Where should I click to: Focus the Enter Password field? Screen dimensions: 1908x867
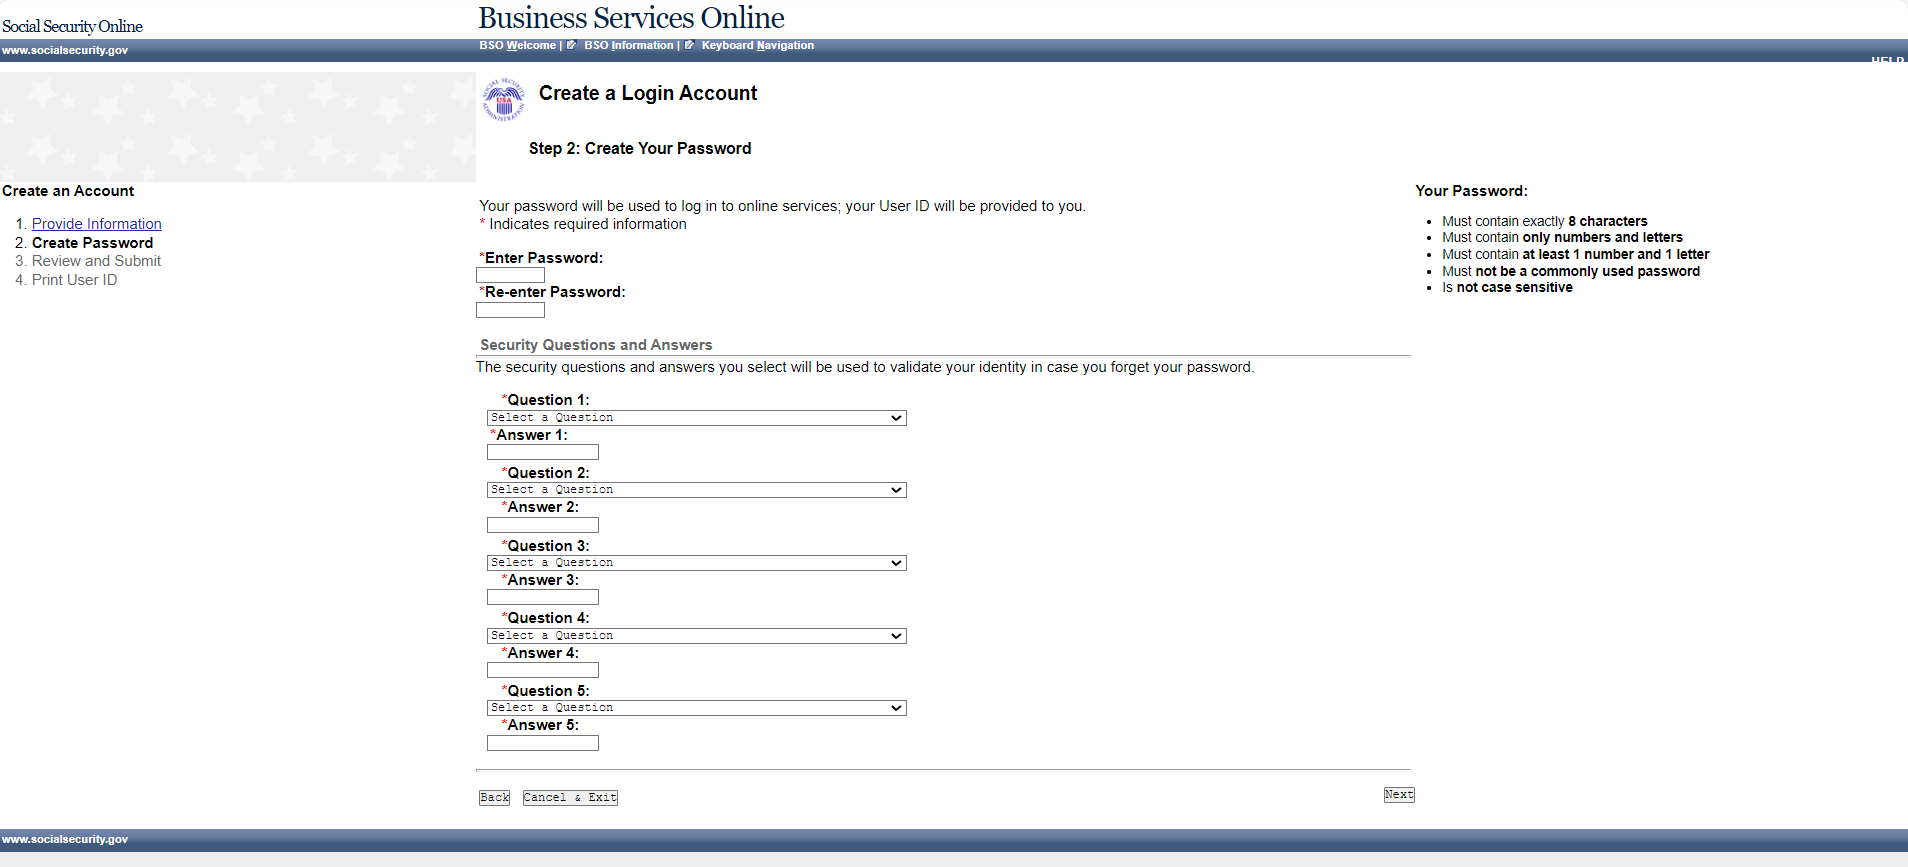tap(510, 275)
